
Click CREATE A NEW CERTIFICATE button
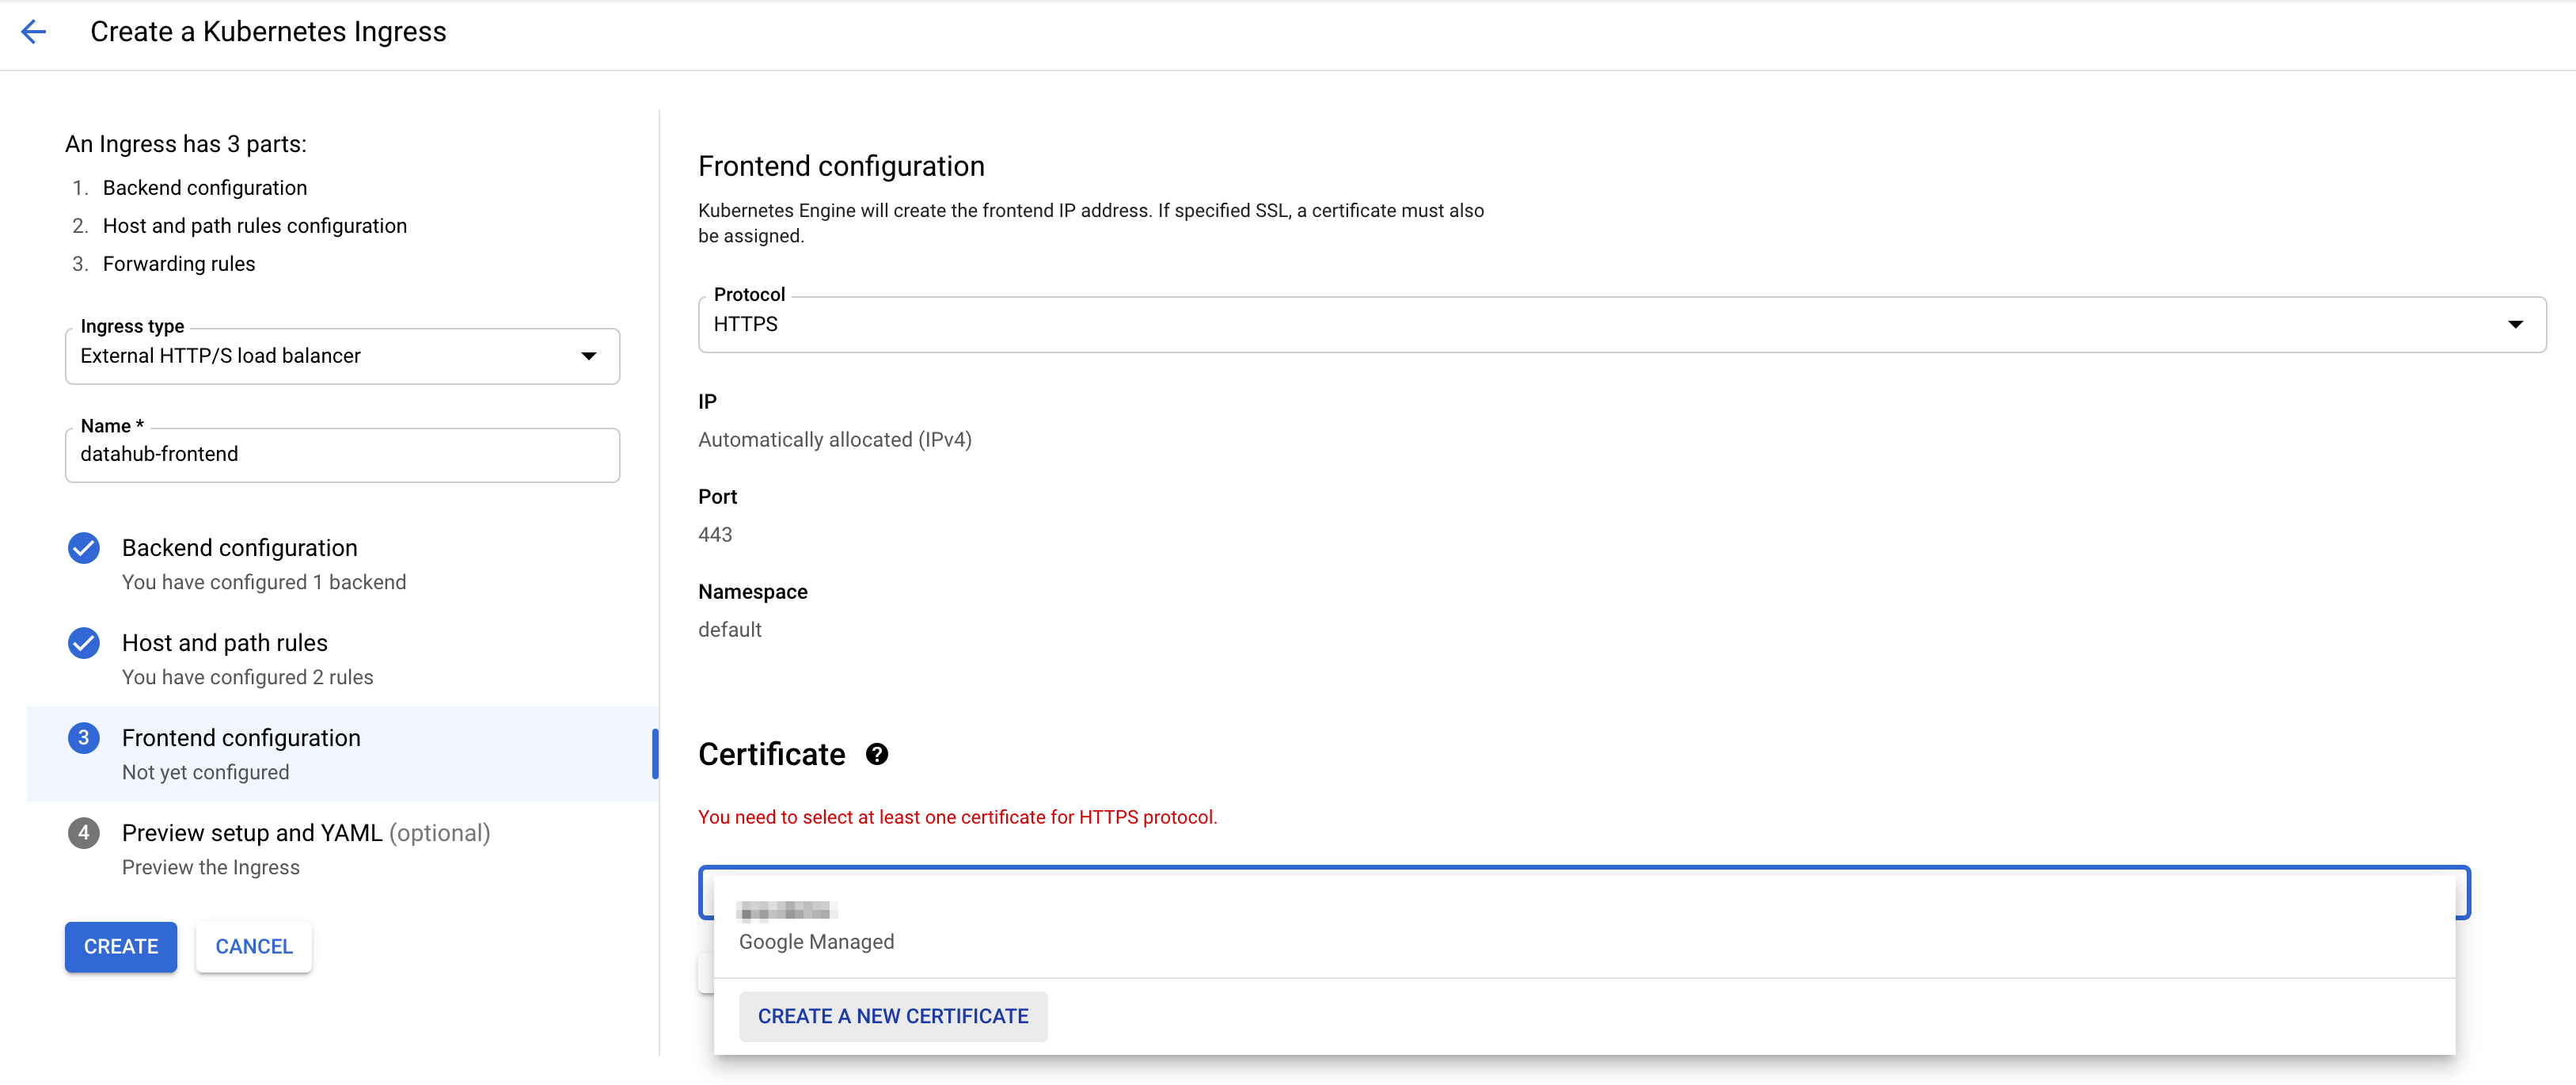893,1016
